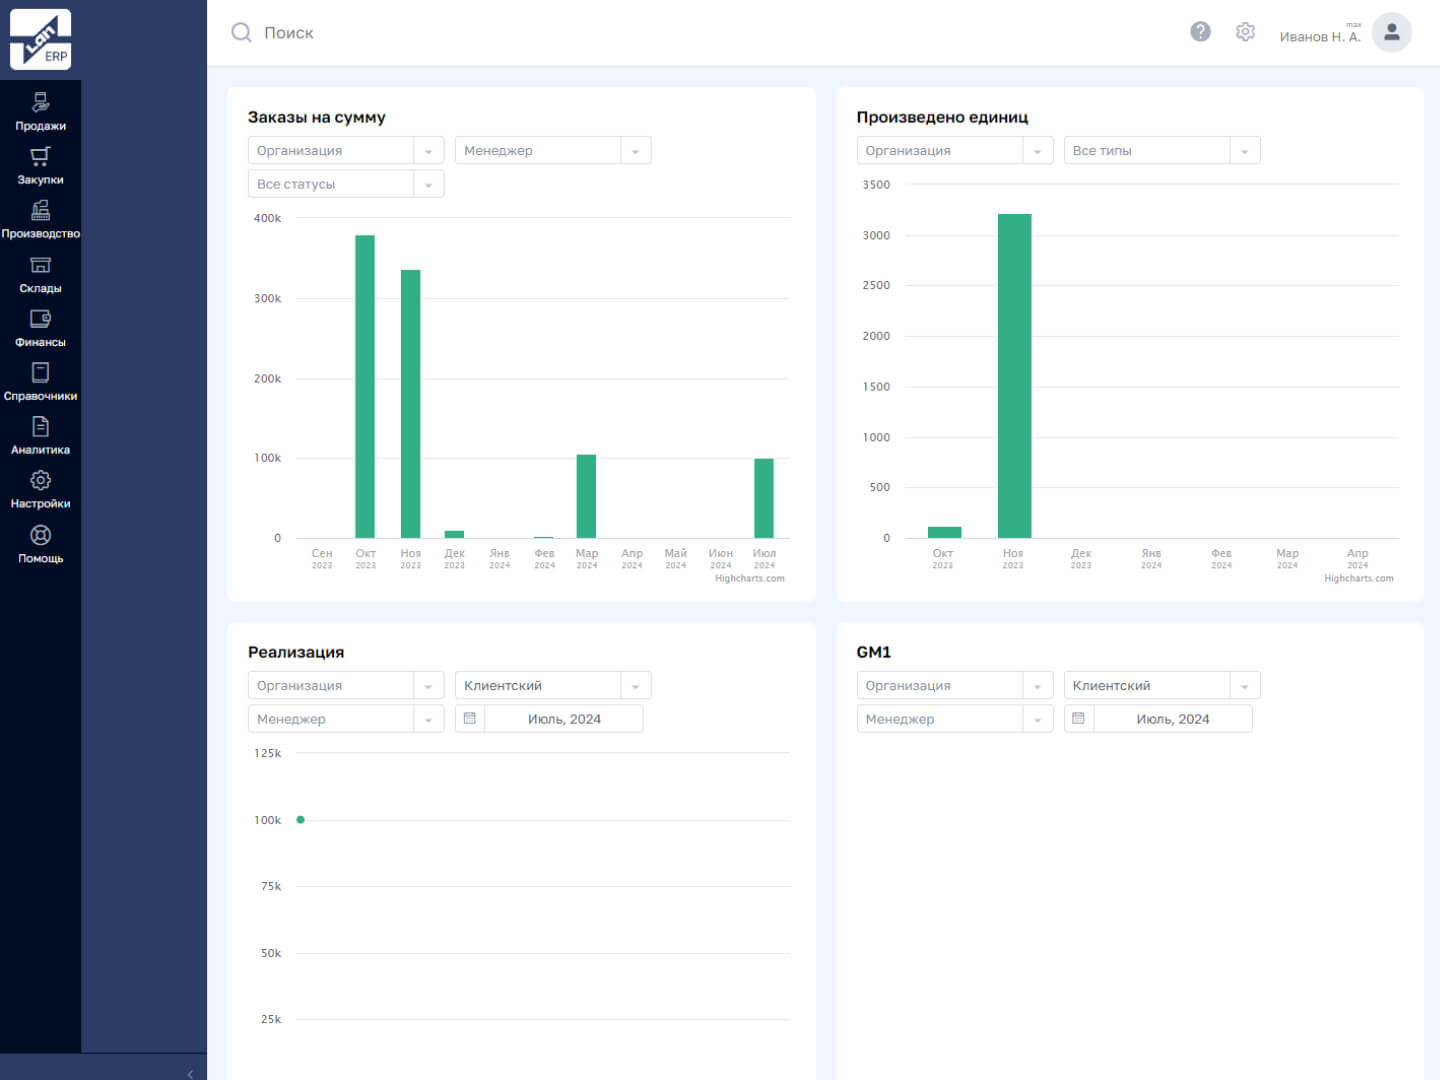Image resolution: width=1440 pixels, height=1080 pixels.
Task: Click the Ноя 2023 bar in Произведено единиц
Action: point(1015,376)
